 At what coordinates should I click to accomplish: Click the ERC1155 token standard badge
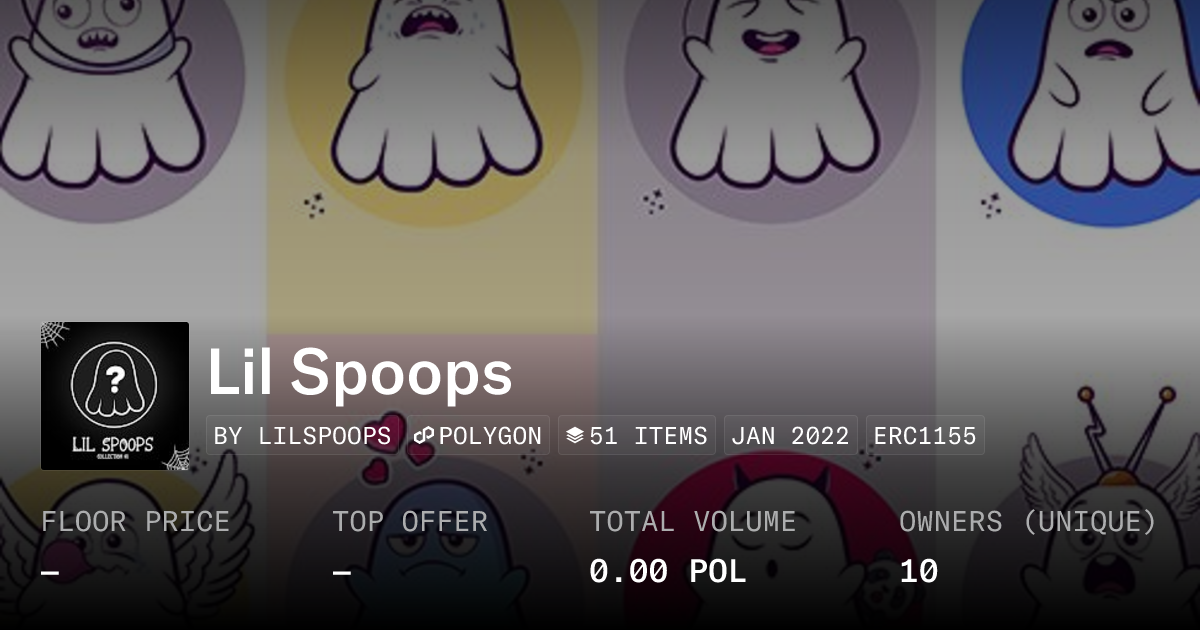pyautogui.click(x=925, y=436)
